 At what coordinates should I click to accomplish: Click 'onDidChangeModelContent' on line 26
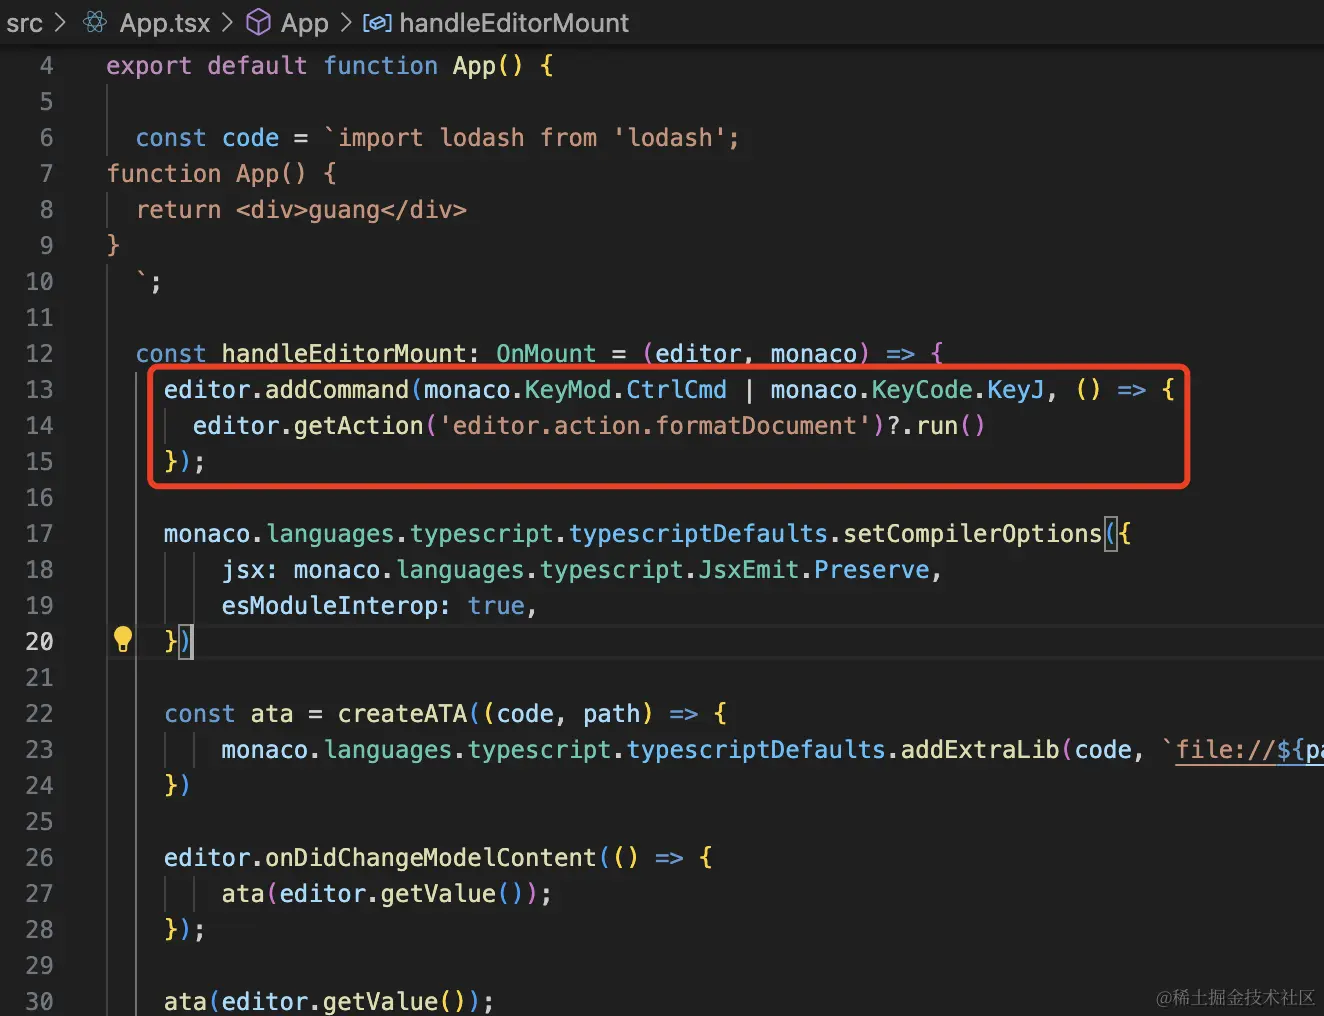[x=431, y=858]
